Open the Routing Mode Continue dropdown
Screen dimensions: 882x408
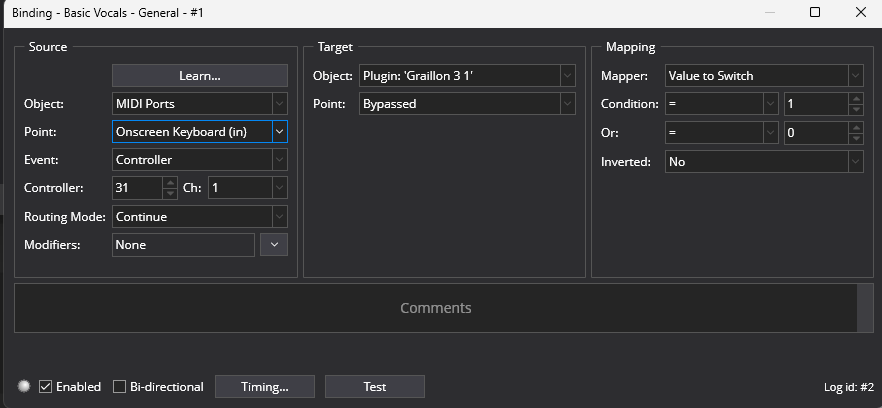[200, 217]
